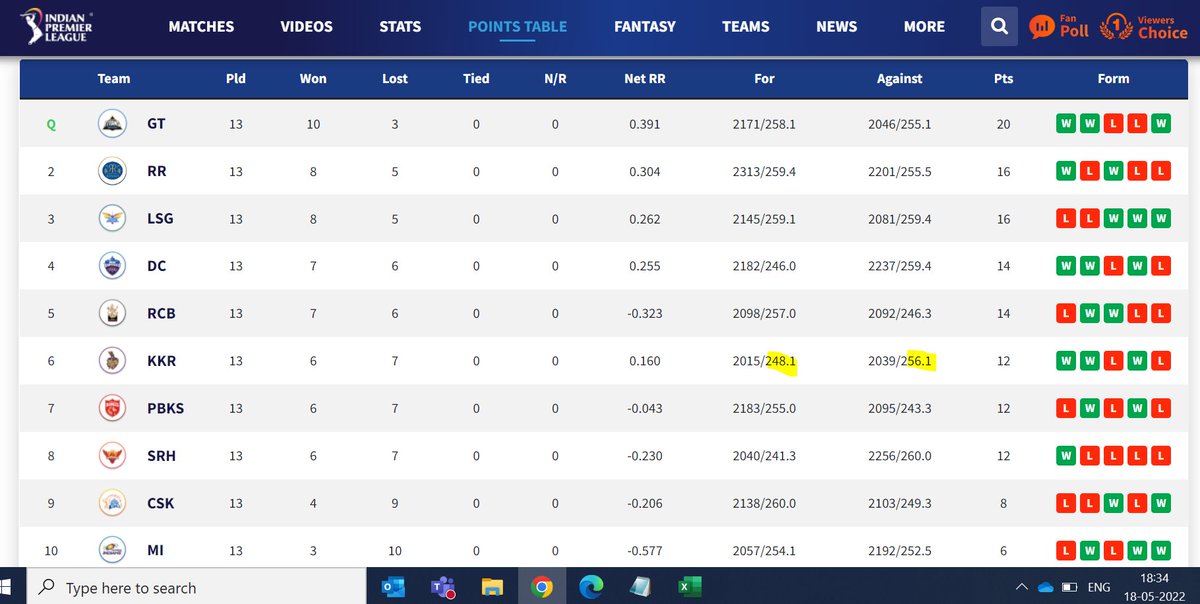Click the battery tray icon
Screen dimensions: 1200x604
[x=1069, y=587]
